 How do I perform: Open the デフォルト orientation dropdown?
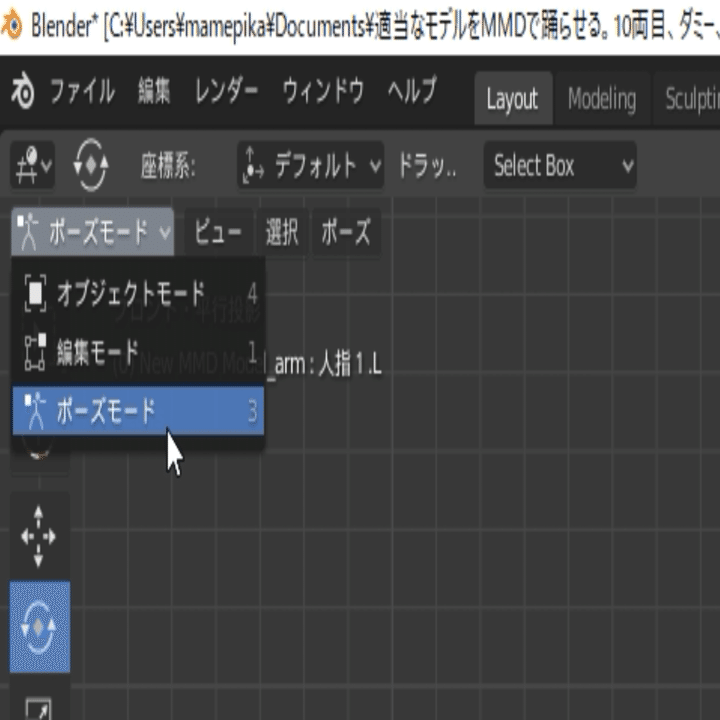point(310,165)
